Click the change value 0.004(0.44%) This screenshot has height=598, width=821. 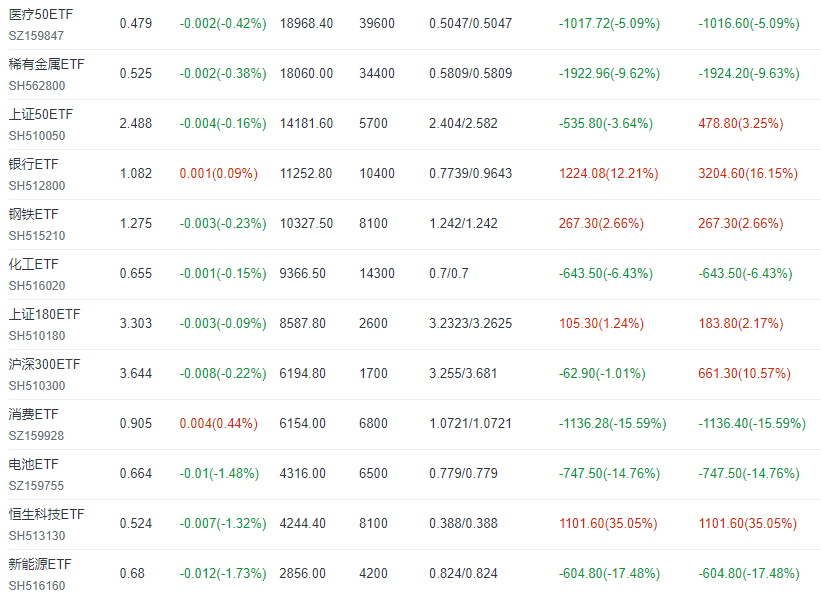click(219, 423)
